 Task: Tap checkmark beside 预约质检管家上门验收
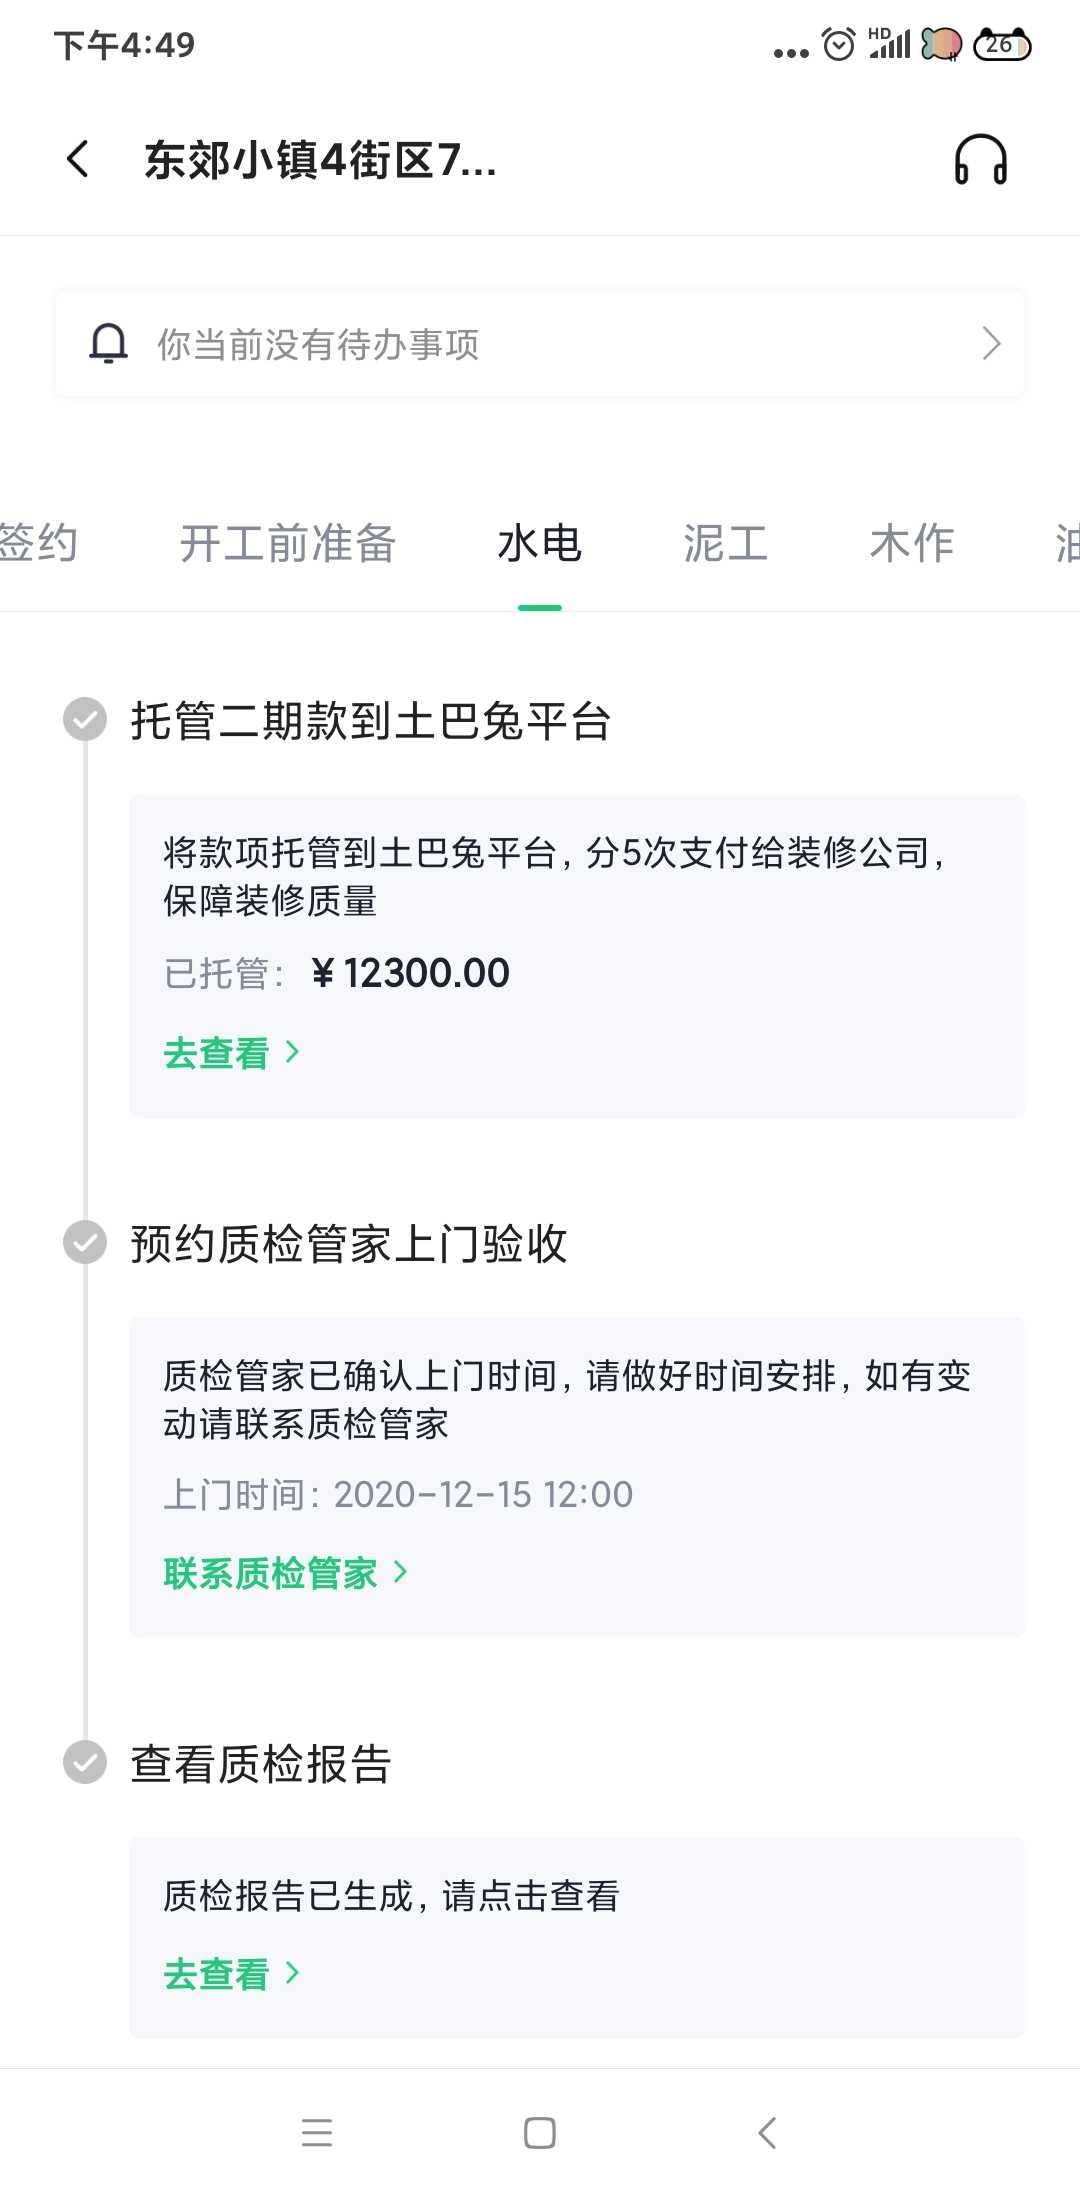pos(85,1242)
